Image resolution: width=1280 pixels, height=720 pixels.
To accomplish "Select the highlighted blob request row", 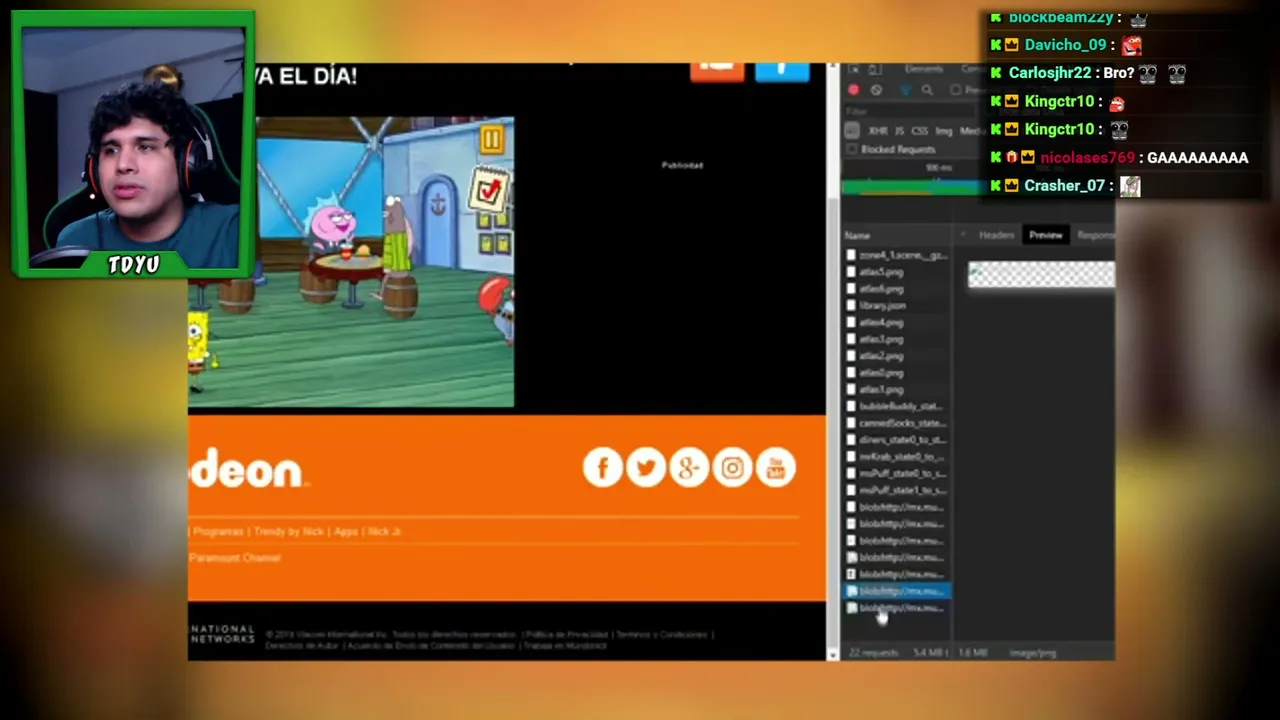I will [896, 591].
